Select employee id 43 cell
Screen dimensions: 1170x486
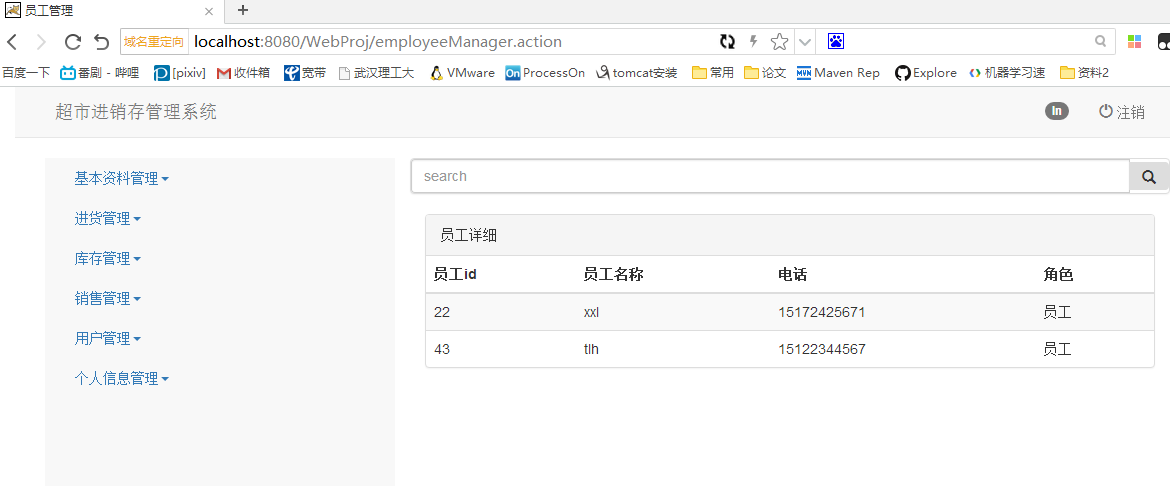[x=442, y=349]
